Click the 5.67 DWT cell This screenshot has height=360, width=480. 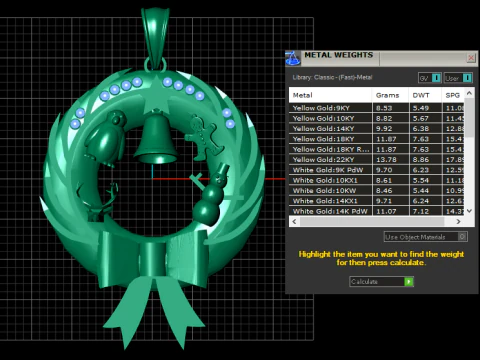pos(425,118)
